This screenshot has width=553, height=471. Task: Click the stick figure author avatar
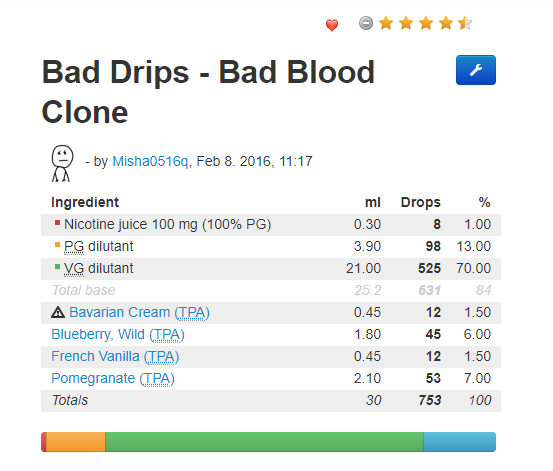coord(62,163)
